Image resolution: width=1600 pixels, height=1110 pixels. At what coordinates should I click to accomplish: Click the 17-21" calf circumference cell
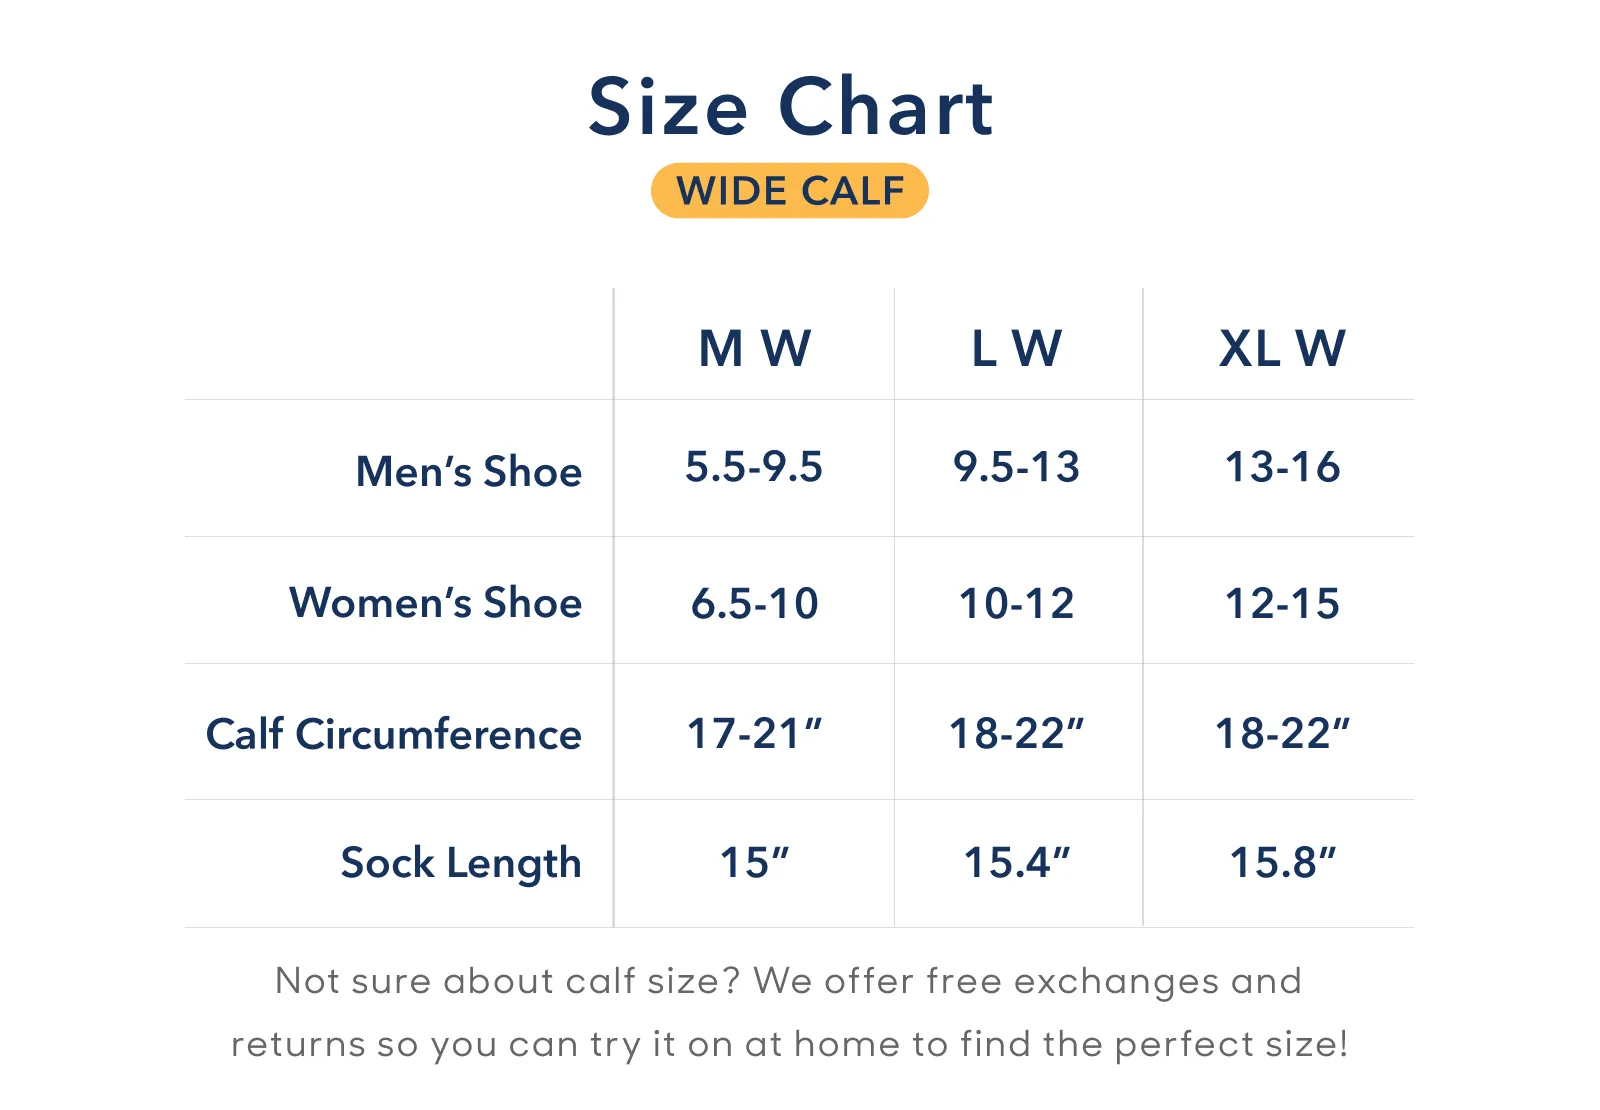(x=754, y=734)
